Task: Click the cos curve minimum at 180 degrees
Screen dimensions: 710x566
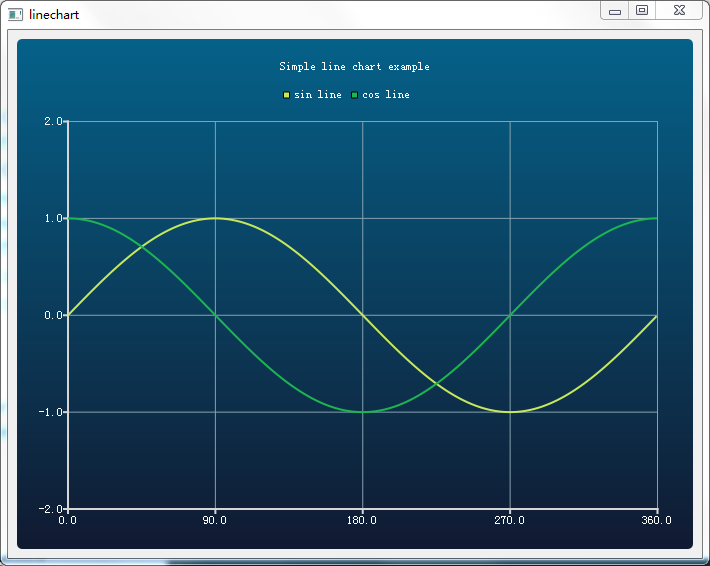Action: 362,412
